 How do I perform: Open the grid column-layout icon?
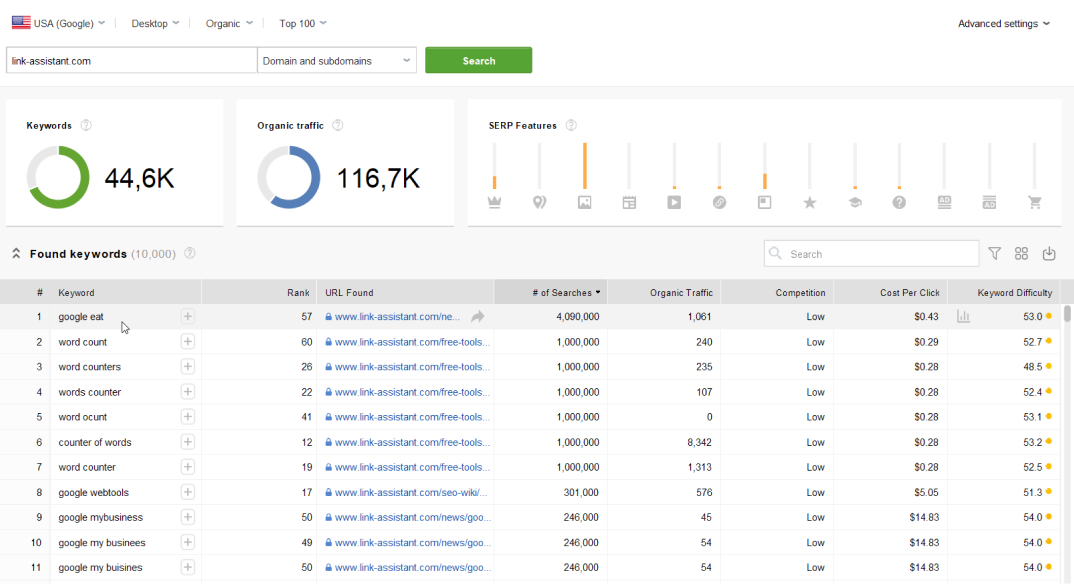(1021, 254)
